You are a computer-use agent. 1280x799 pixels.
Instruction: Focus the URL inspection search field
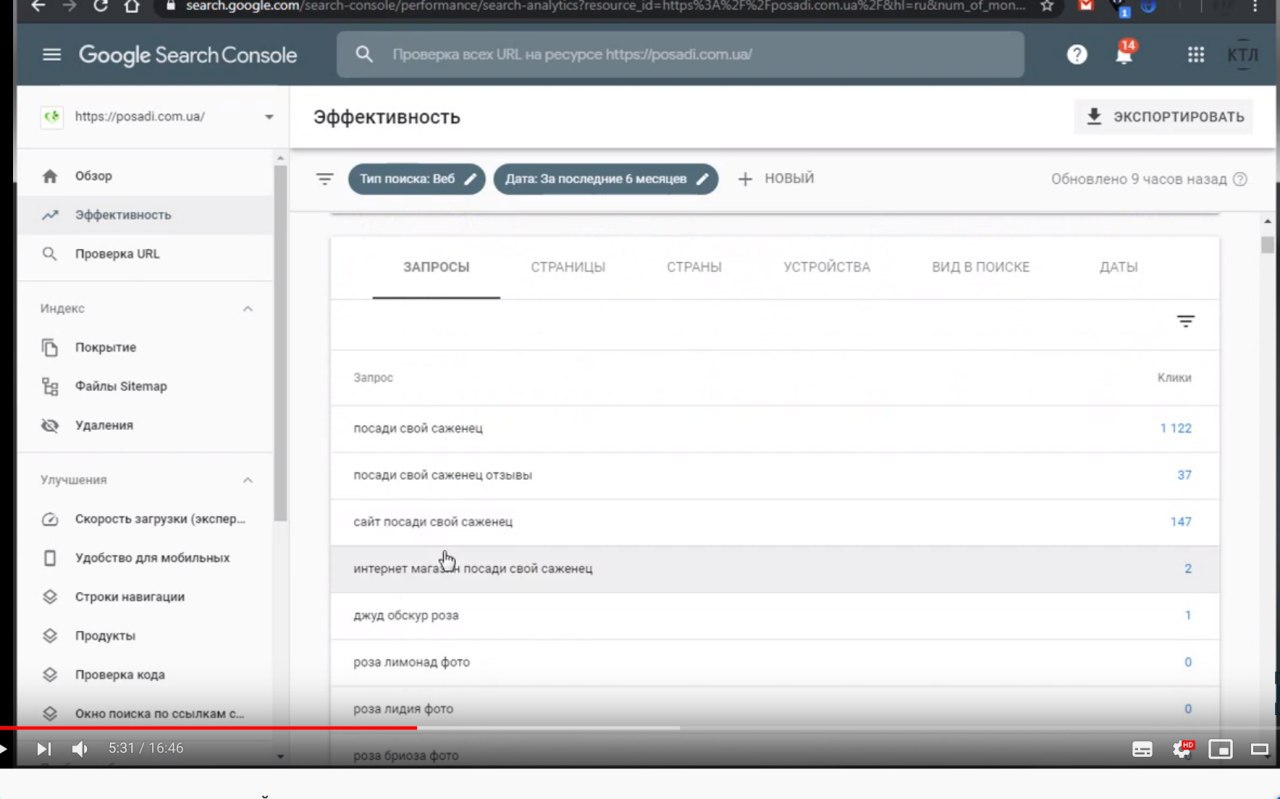click(x=680, y=54)
